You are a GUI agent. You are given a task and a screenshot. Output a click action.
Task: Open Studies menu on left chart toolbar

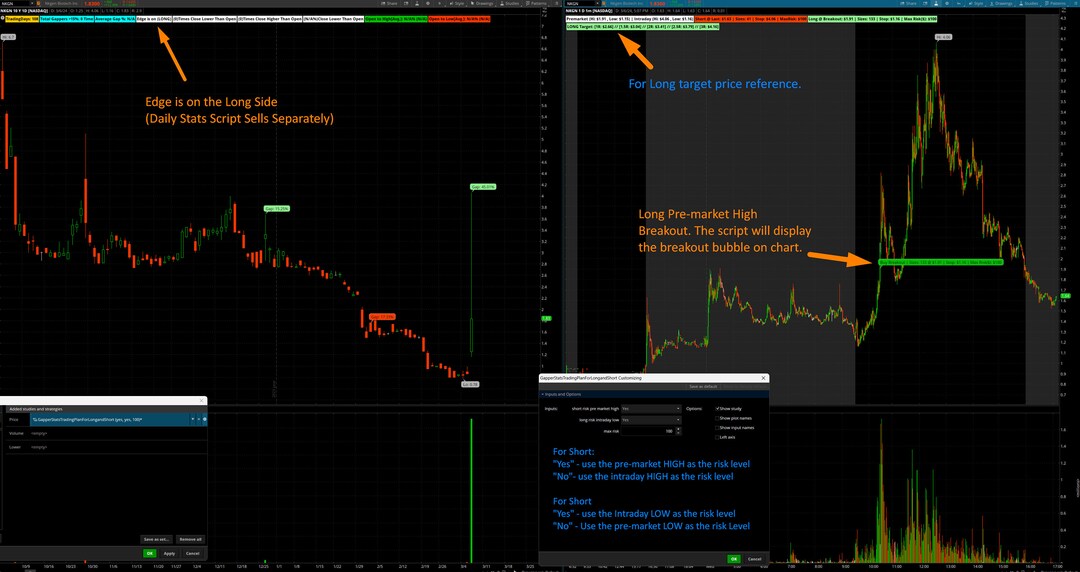509,3
